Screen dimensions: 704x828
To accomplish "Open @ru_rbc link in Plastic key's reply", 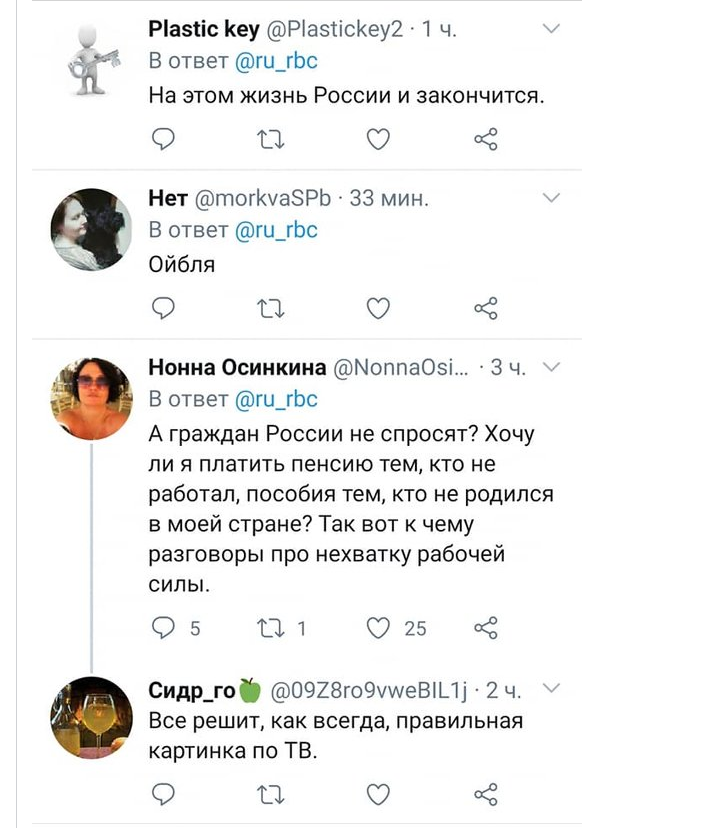I will tap(276, 61).
